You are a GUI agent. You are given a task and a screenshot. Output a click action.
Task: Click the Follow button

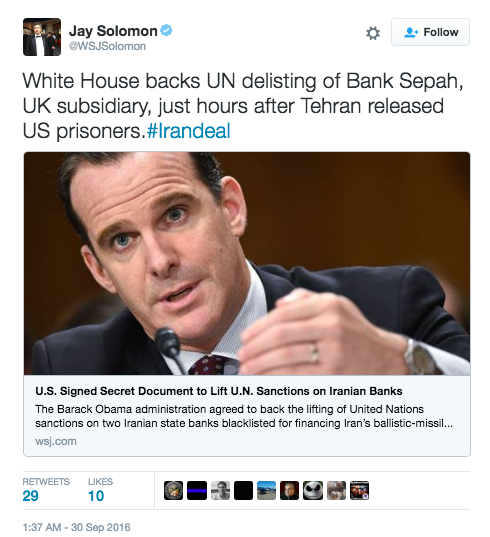coord(430,32)
